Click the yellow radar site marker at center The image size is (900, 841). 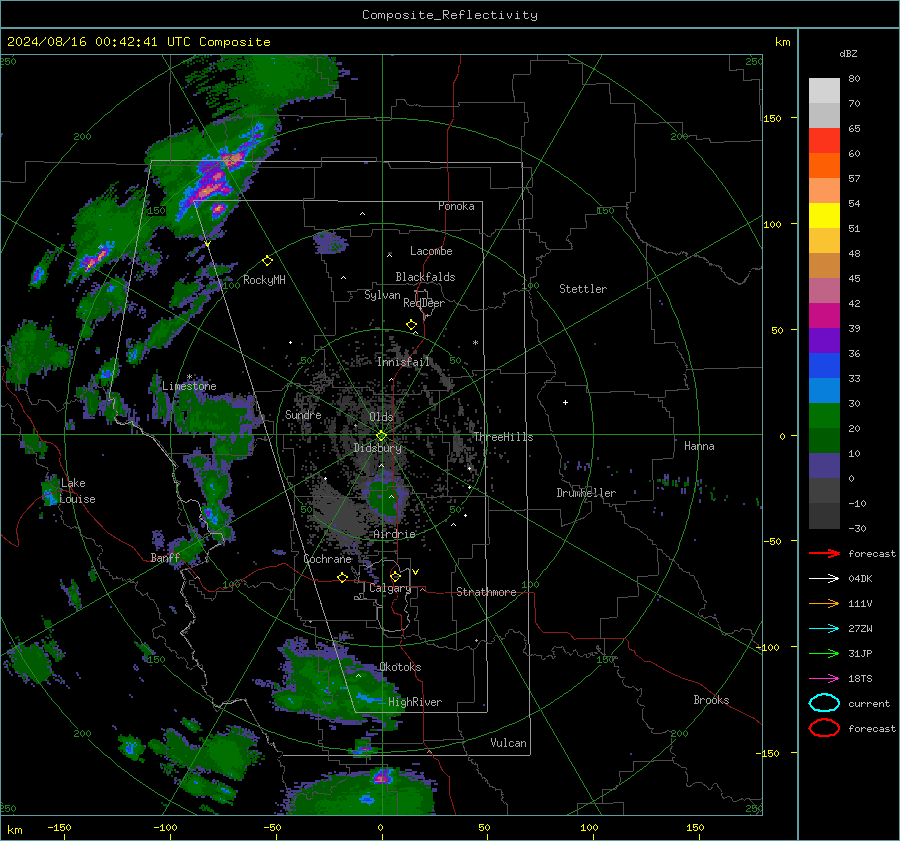381,436
